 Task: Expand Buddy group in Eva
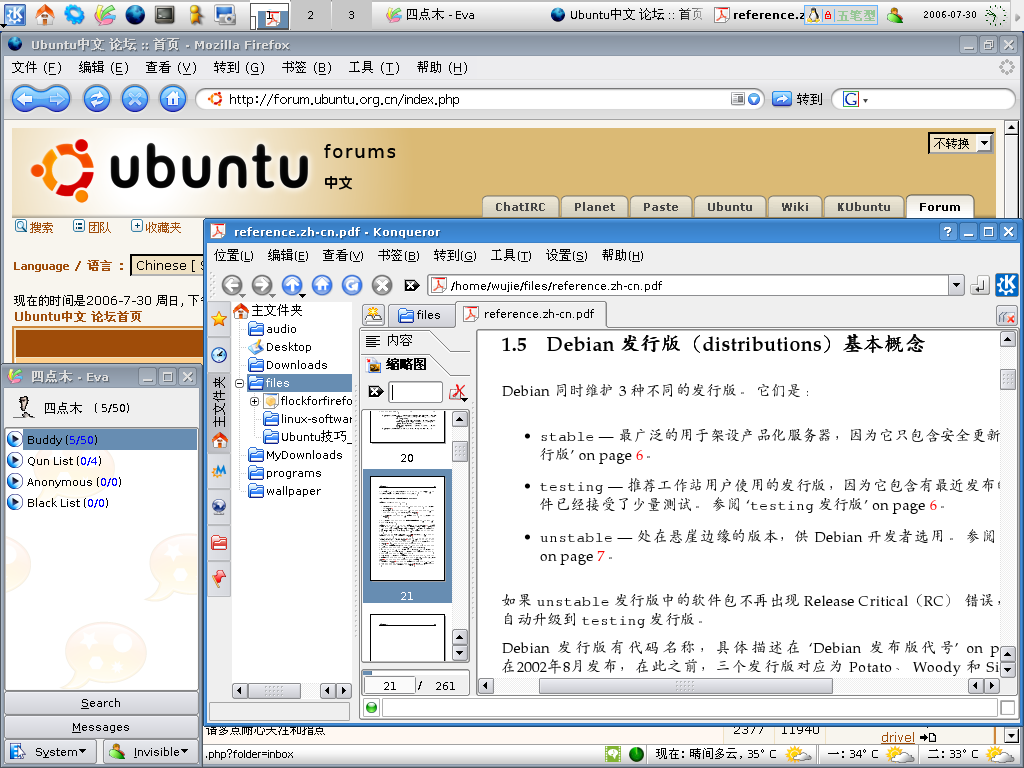[14, 440]
